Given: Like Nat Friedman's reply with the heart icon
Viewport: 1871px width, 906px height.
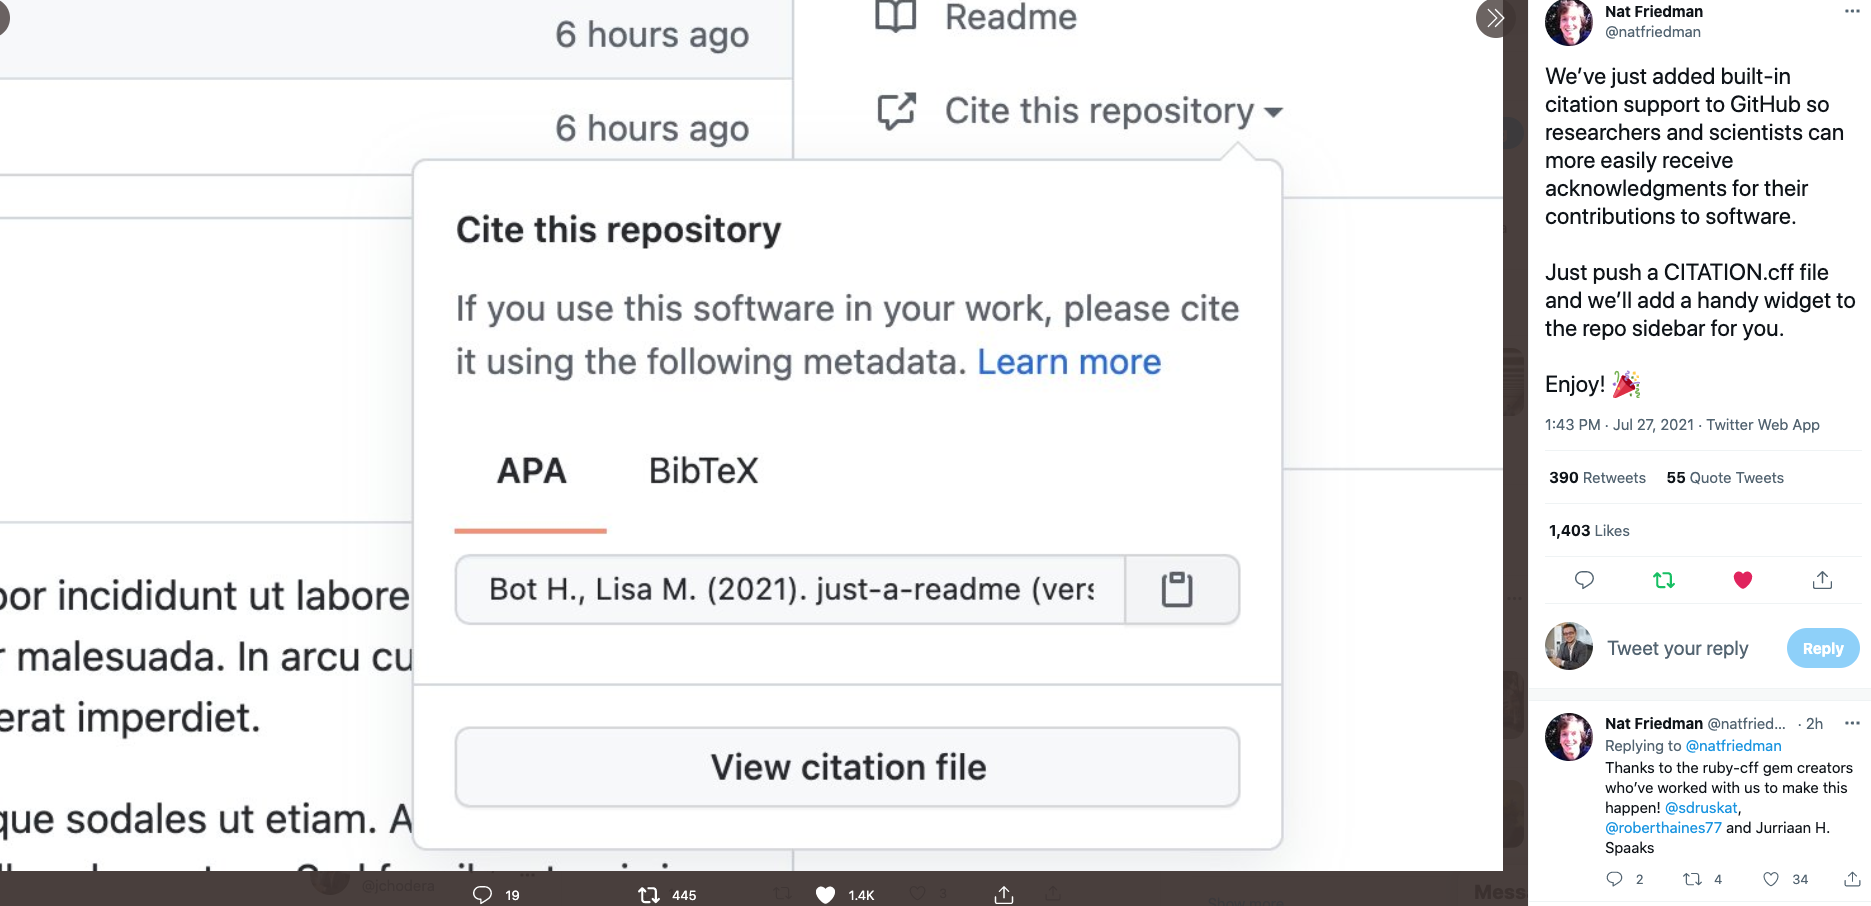Looking at the screenshot, I should 1772,879.
